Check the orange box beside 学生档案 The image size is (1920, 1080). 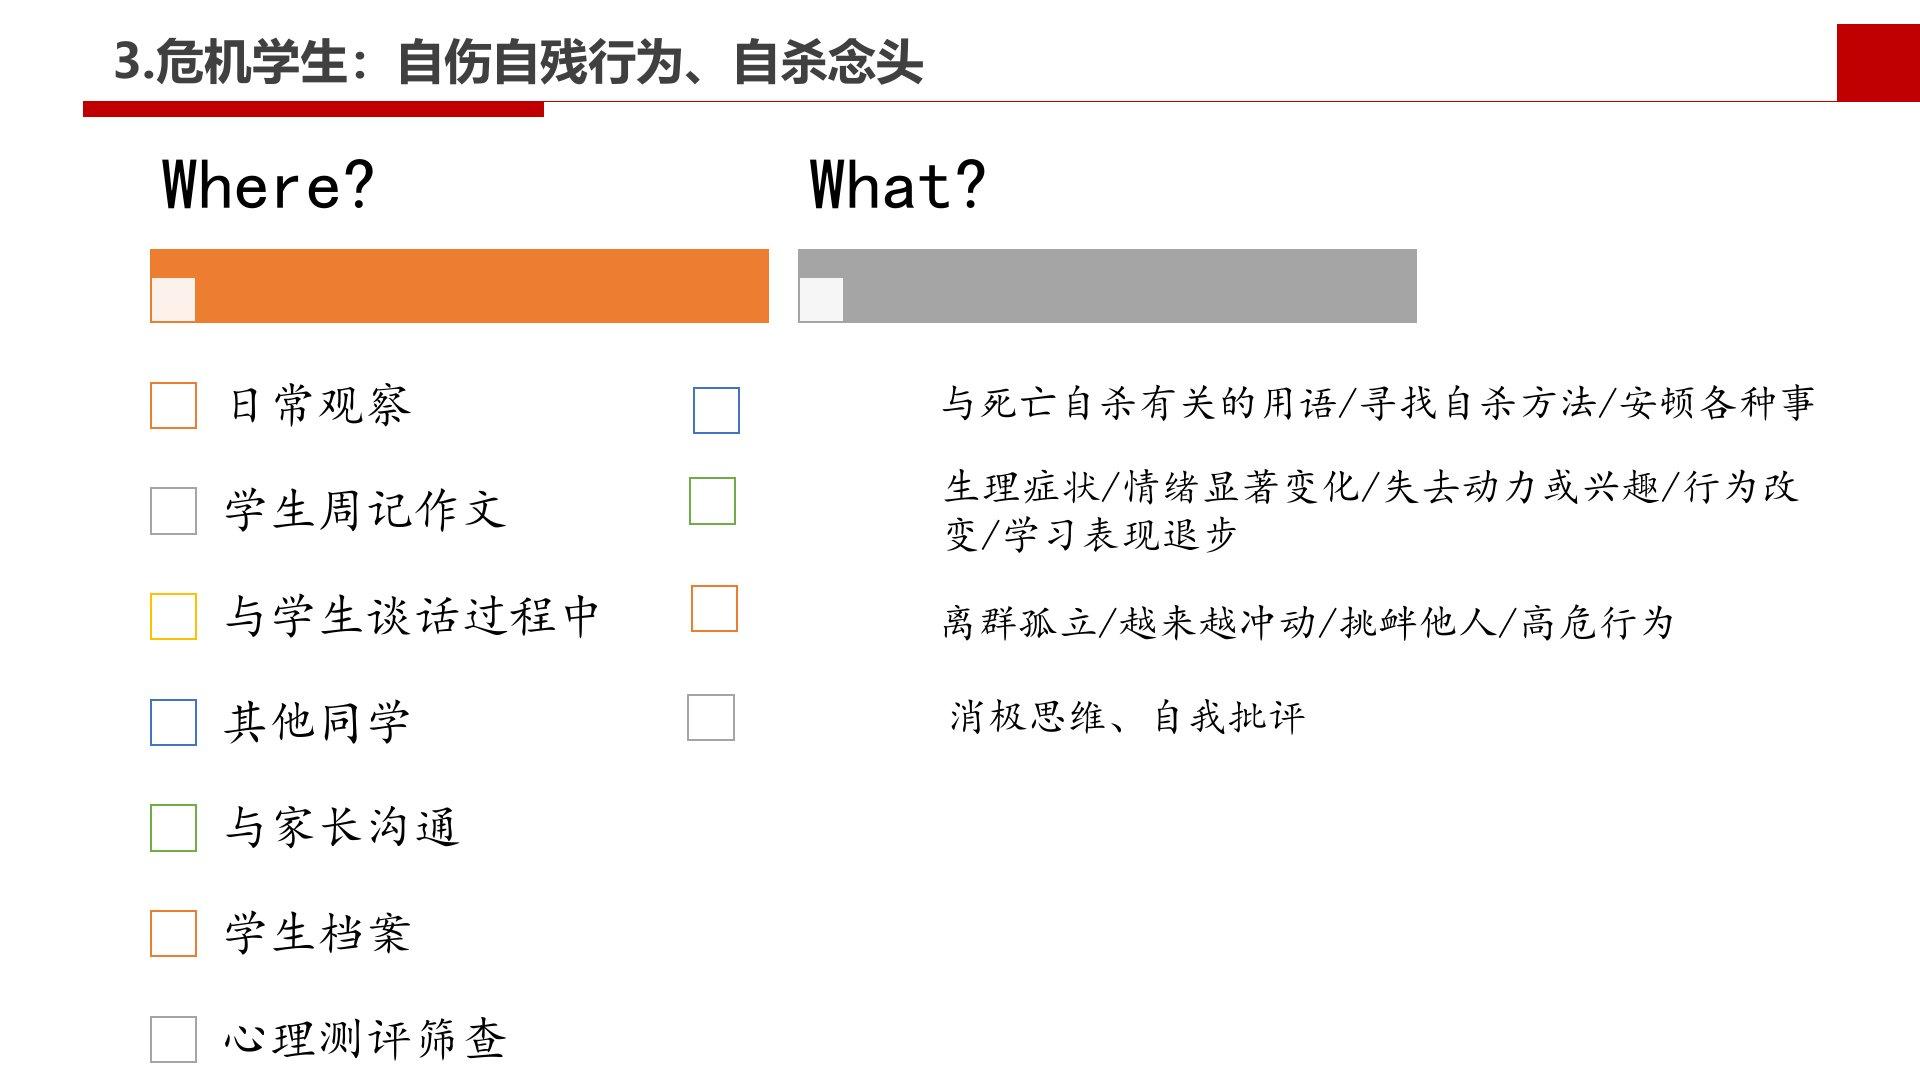pyautogui.click(x=173, y=933)
